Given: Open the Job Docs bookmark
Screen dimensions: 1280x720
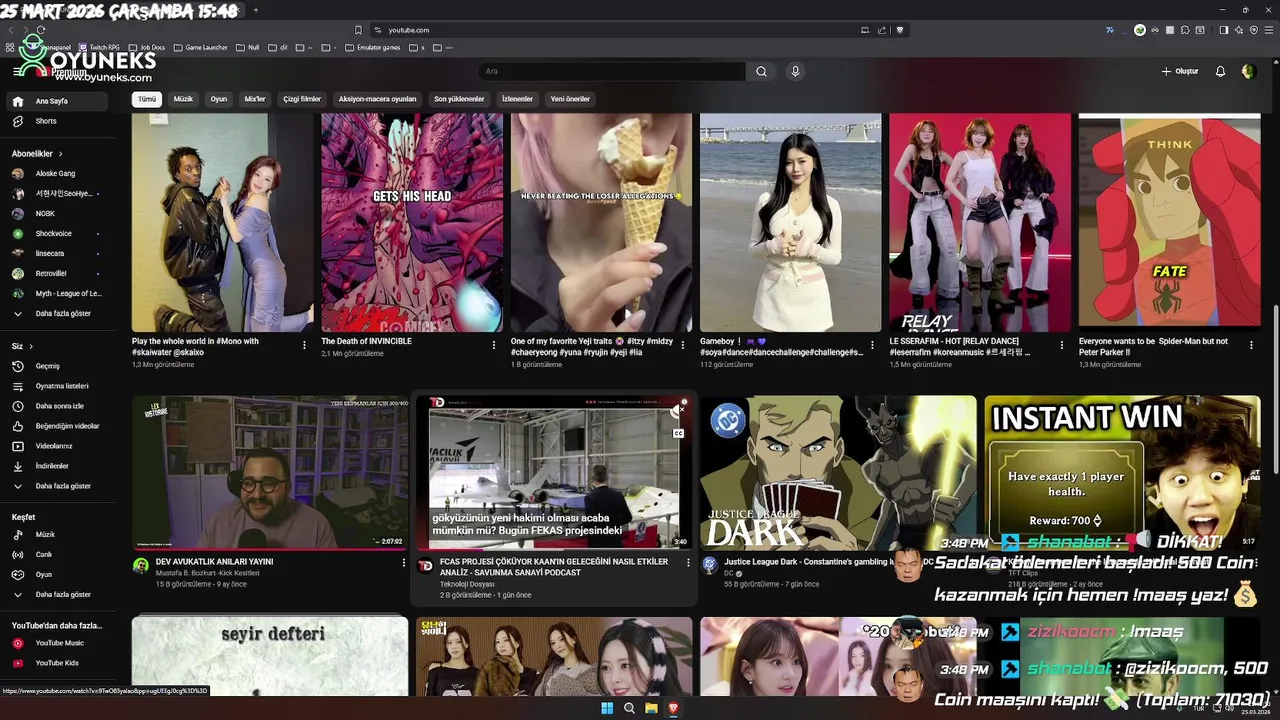Looking at the screenshot, I should [146, 47].
